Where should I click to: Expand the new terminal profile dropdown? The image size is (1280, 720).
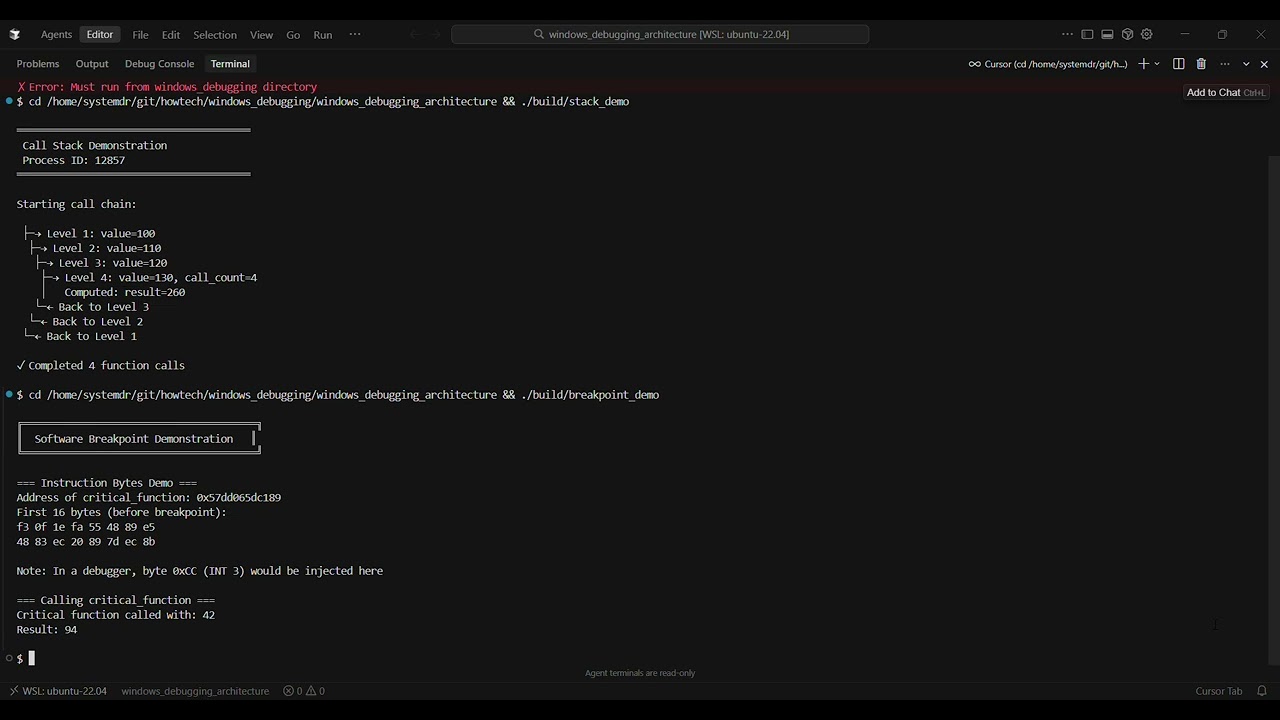[1157, 64]
